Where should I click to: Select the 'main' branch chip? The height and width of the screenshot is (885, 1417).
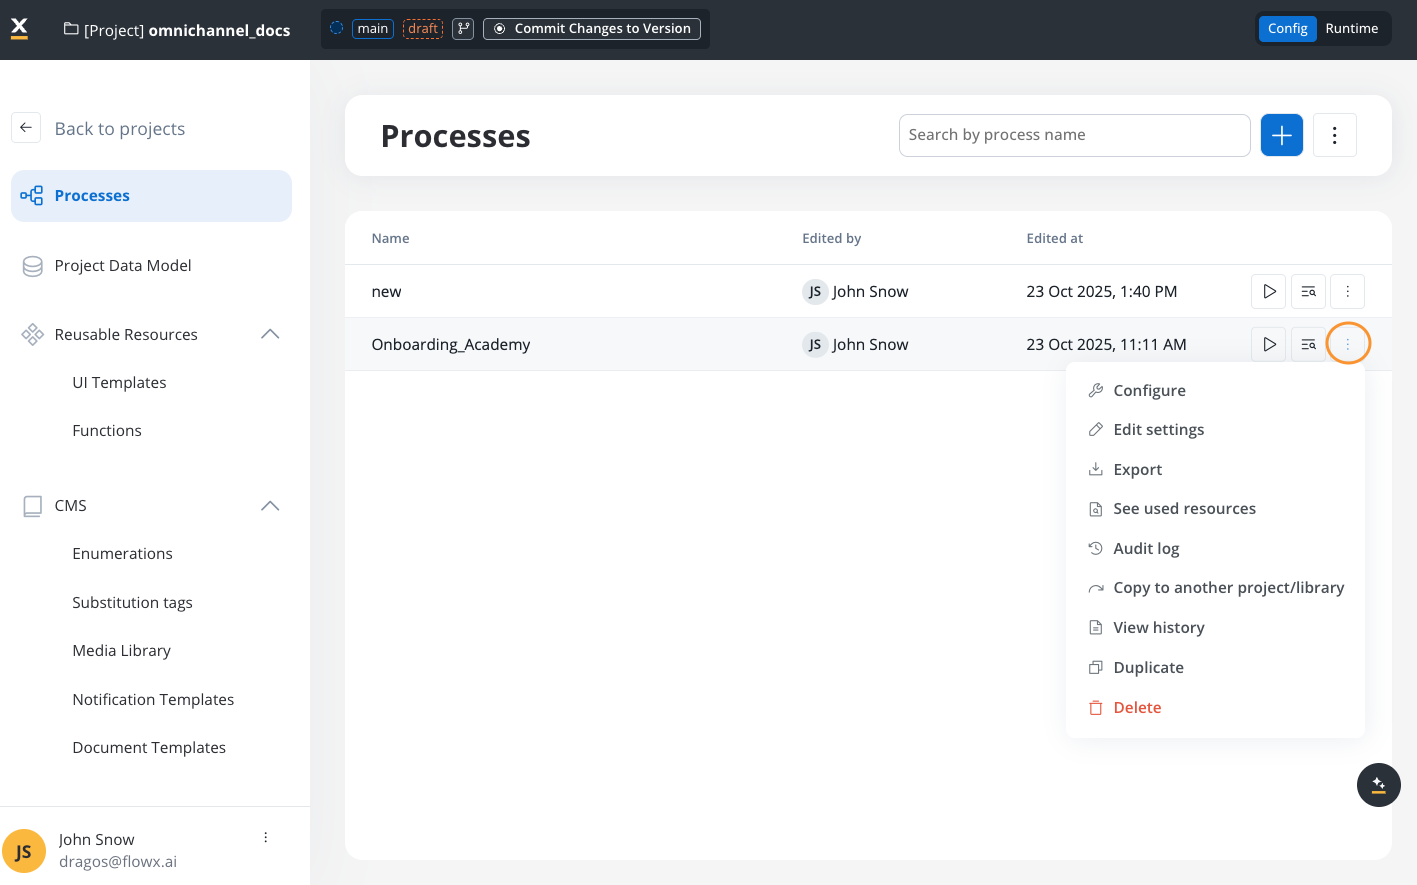[x=372, y=28]
